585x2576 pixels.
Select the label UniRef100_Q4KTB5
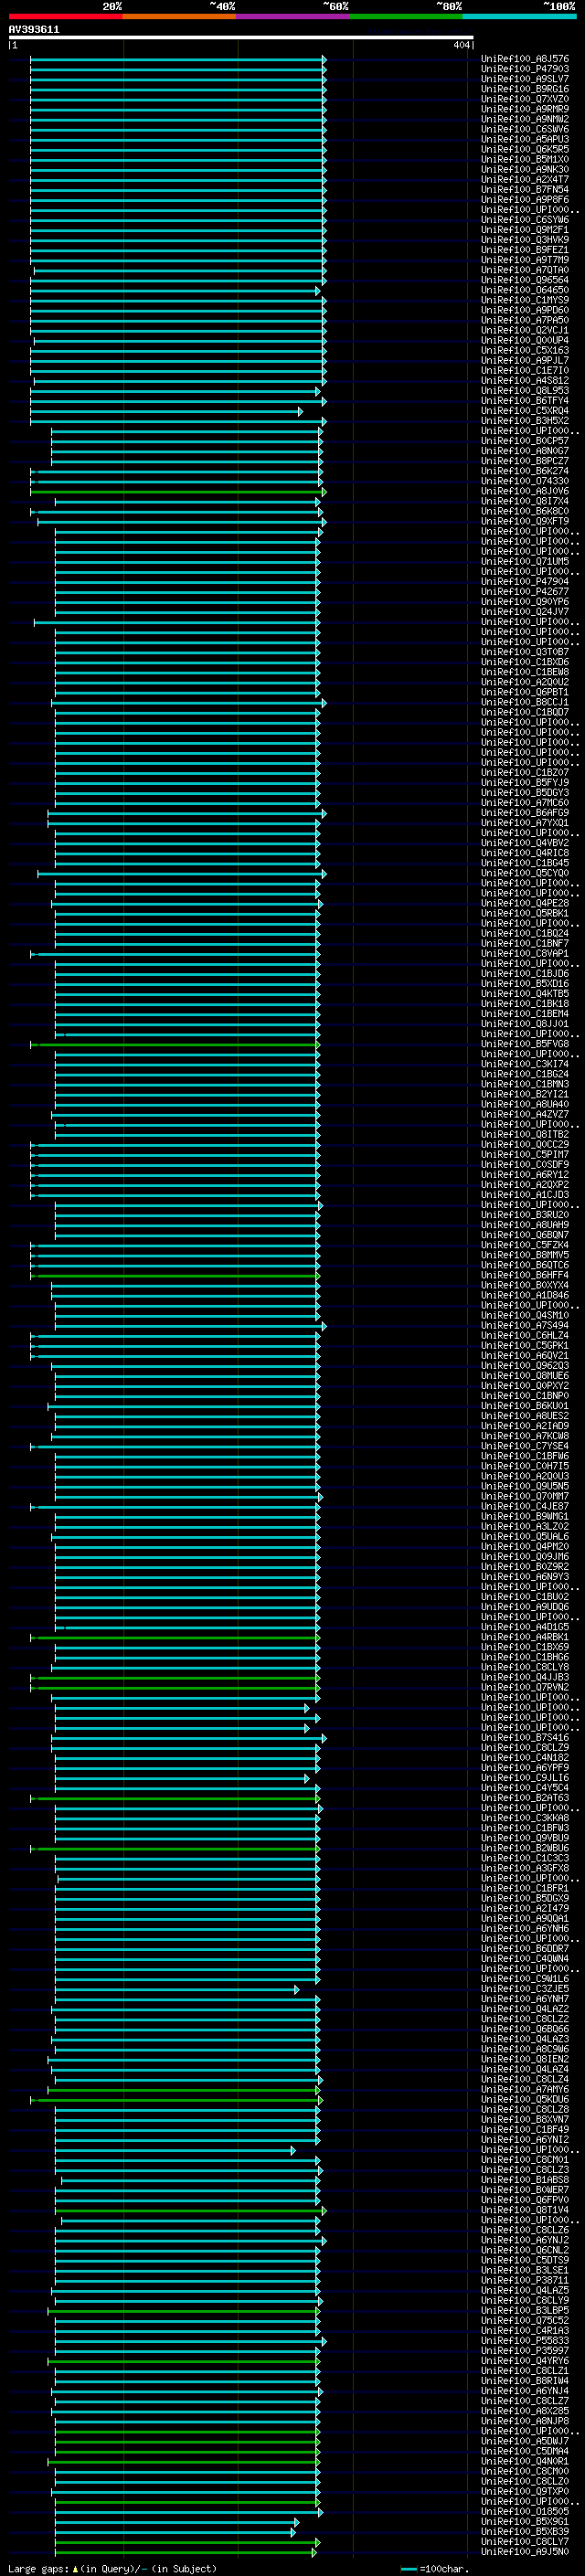click(x=525, y=994)
